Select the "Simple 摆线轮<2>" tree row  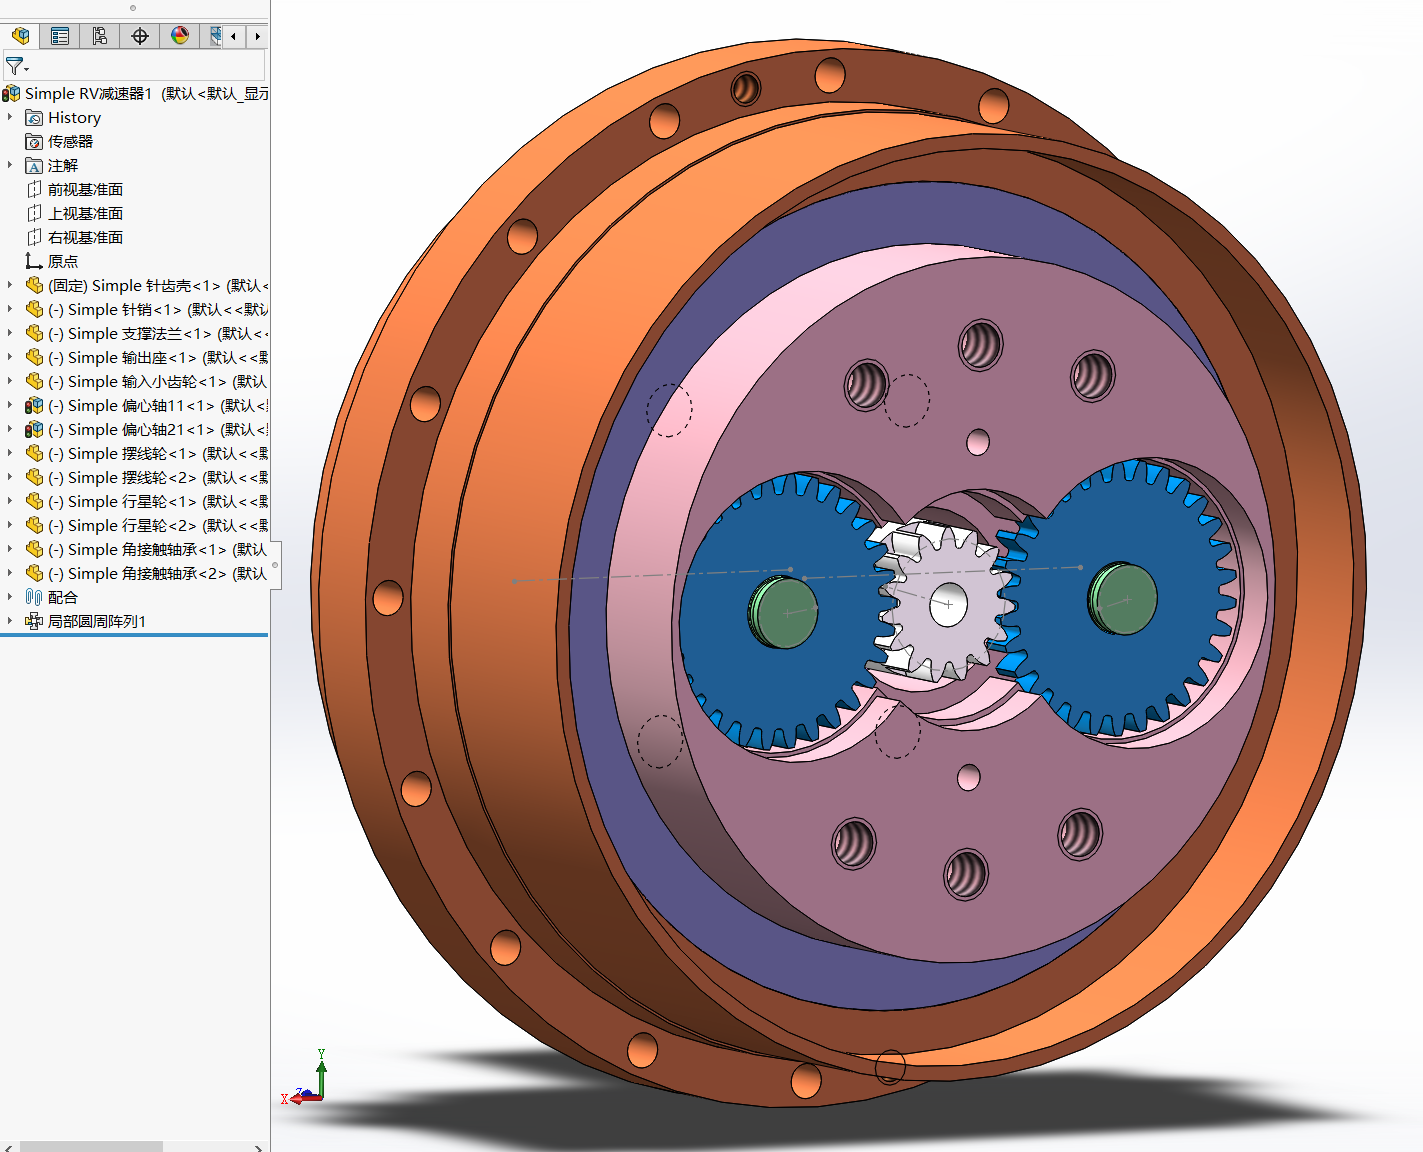[135, 477]
